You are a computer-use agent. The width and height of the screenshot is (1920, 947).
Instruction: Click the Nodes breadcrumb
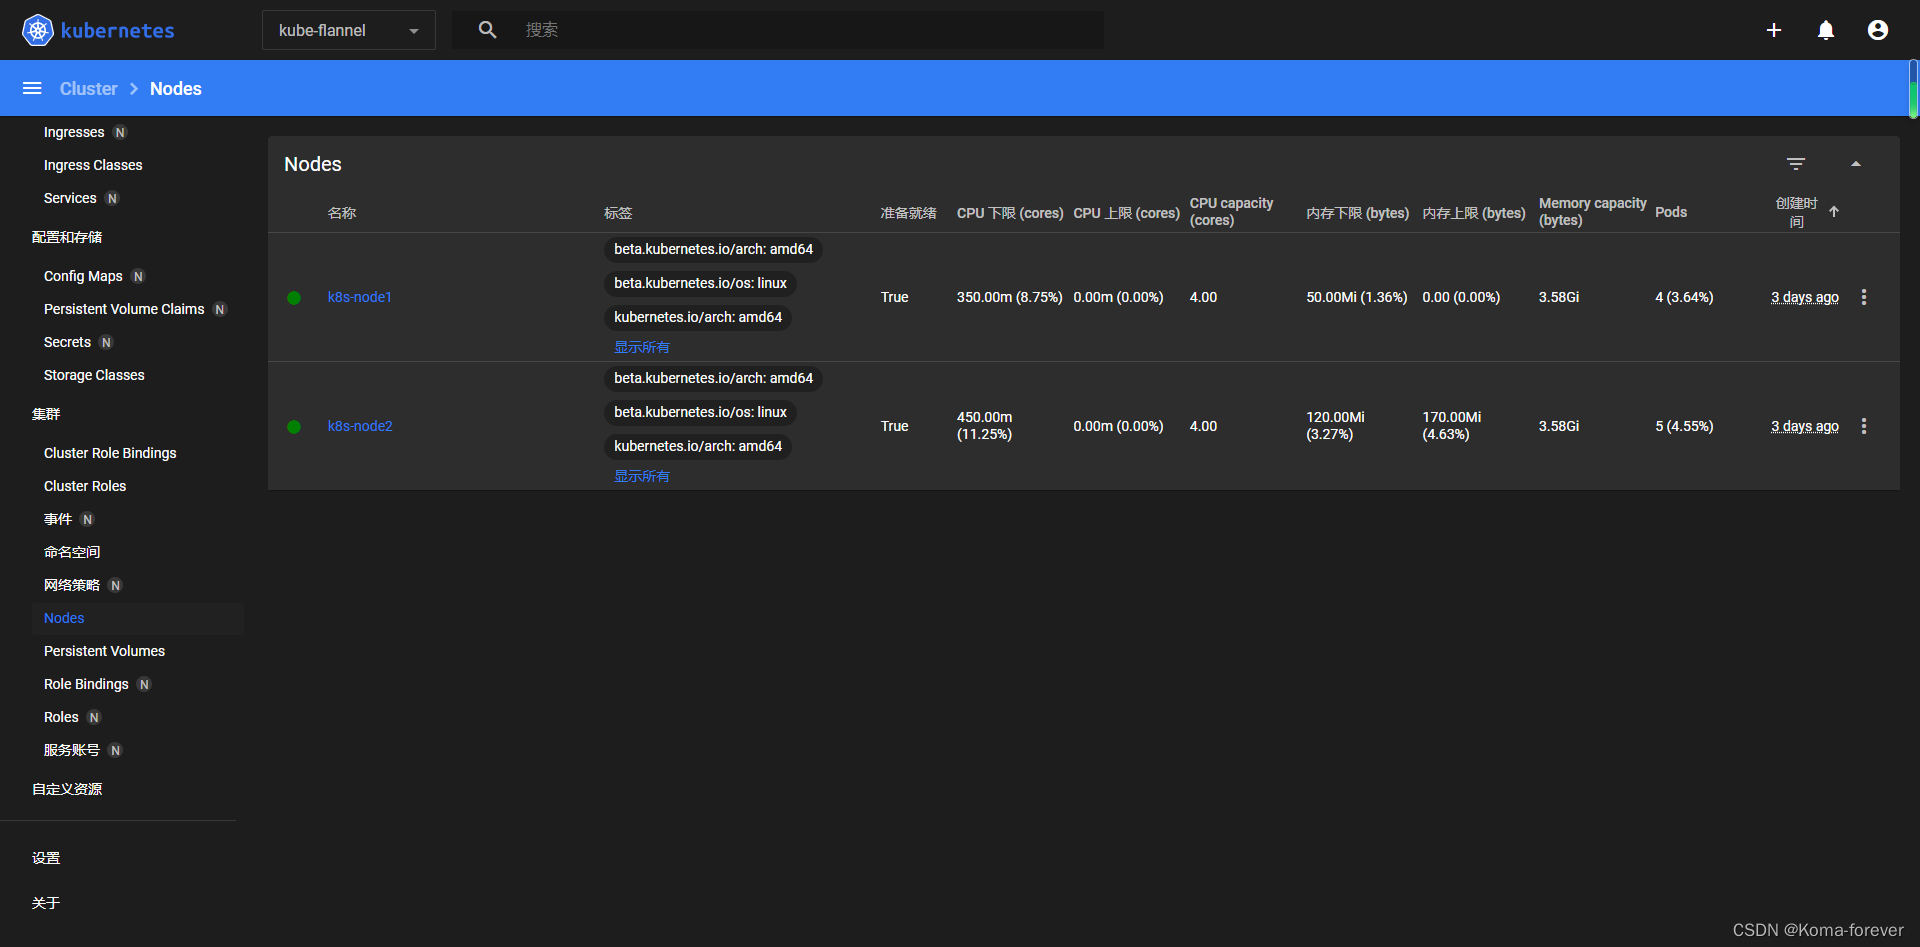[x=176, y=88]
